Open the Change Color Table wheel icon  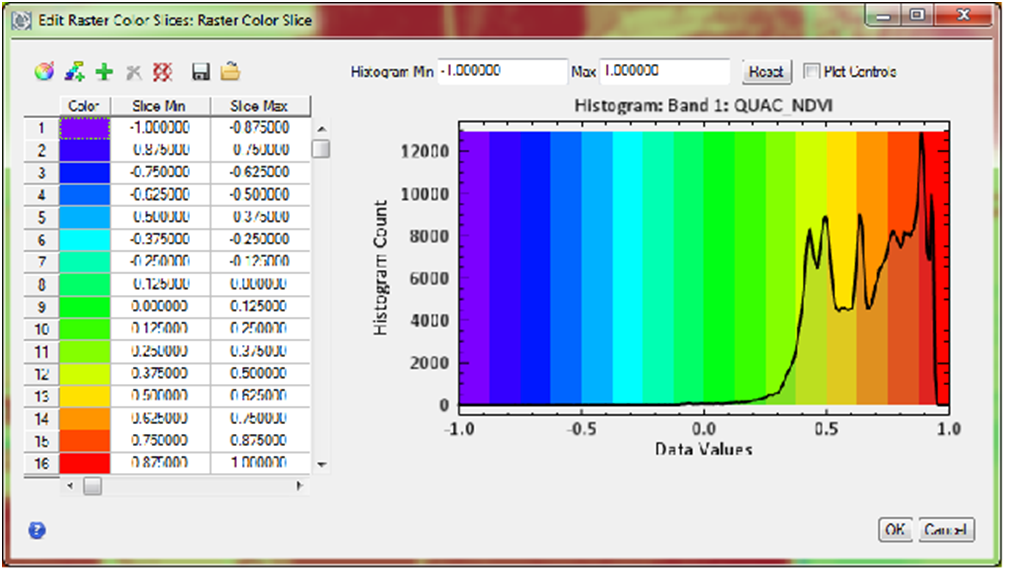[43, 72]
